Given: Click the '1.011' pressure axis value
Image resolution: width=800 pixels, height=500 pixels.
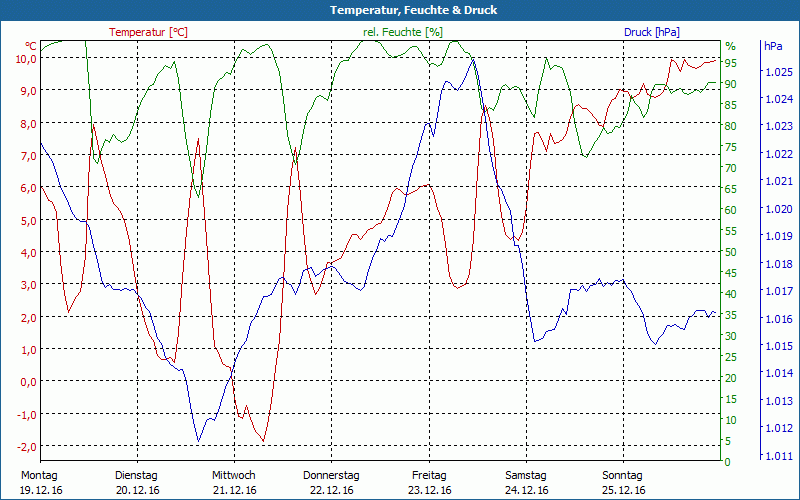Looking at the screenshot, I should tap(780, 456).
